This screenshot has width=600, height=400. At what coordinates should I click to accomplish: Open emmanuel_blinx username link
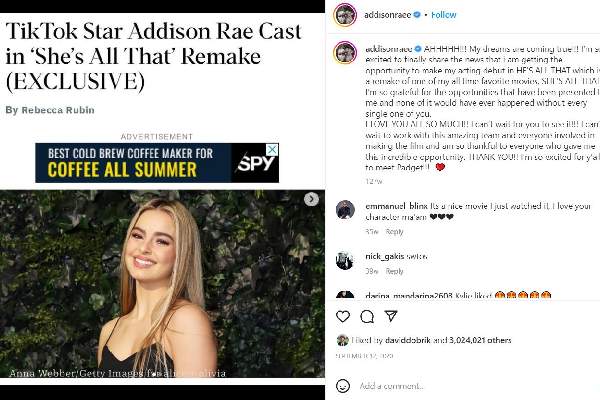click(396, 206)
